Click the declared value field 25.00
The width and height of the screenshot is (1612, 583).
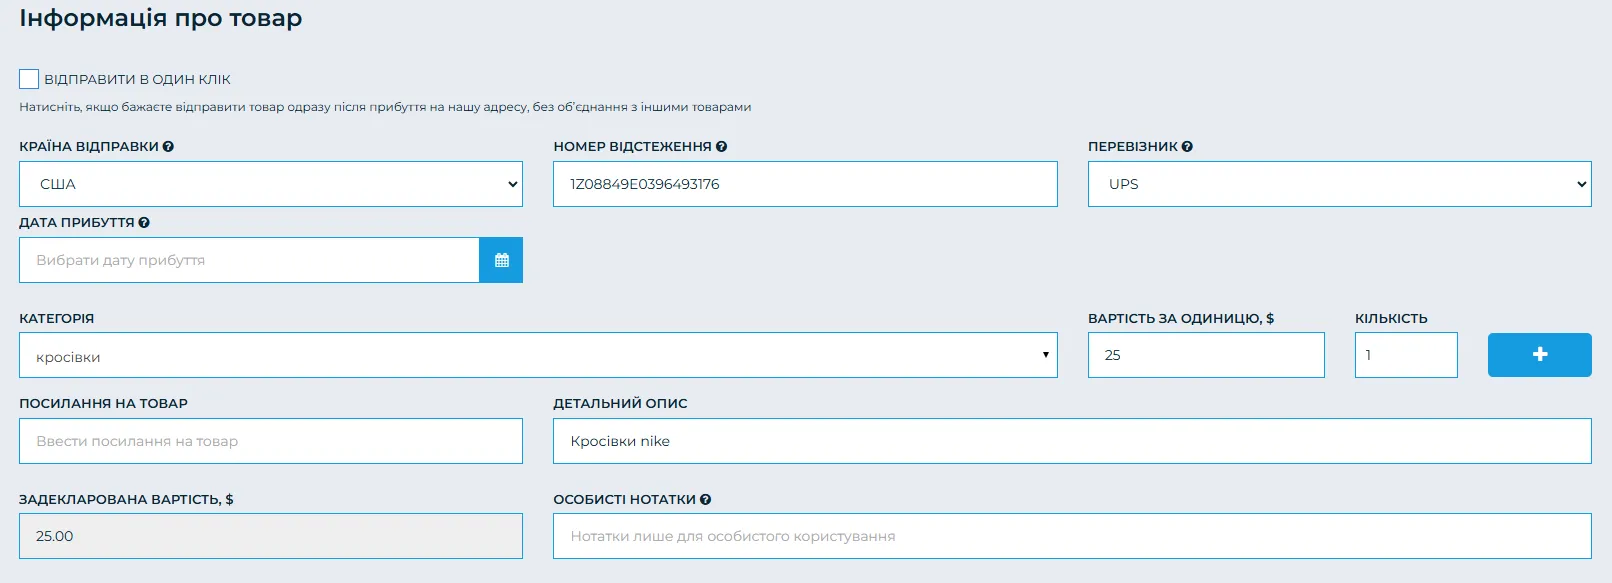click(270, 536)
